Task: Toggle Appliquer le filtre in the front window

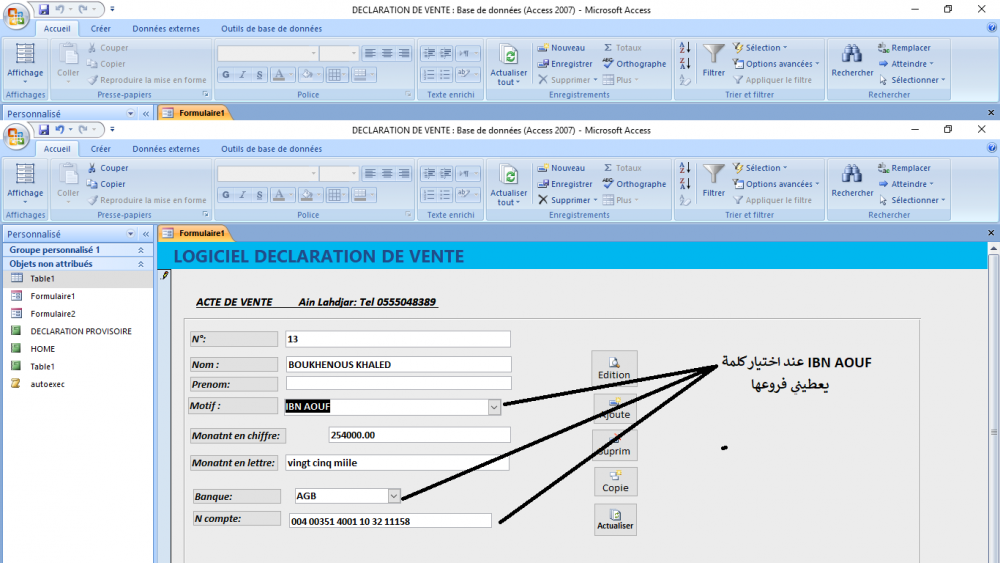Action: (x=772, y=200)
